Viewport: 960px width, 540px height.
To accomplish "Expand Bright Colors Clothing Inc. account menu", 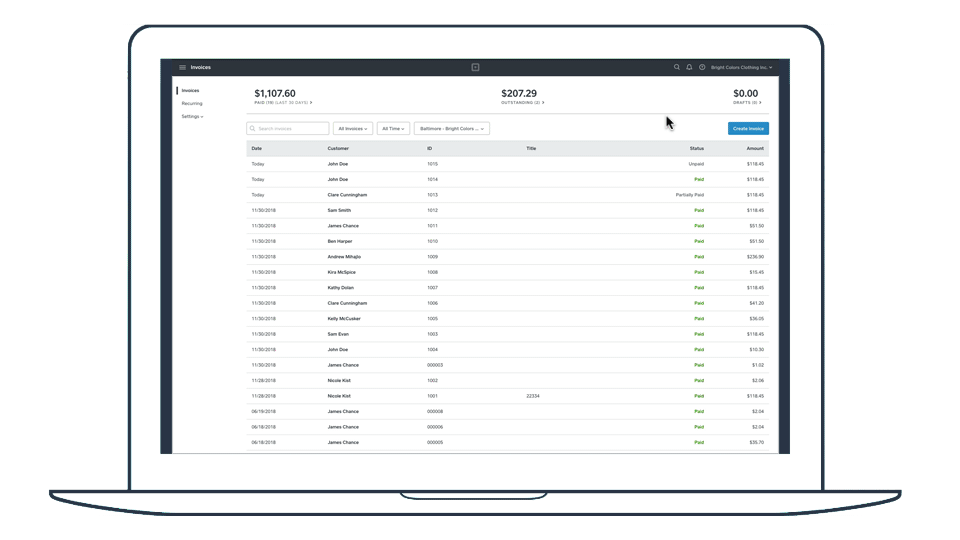I will [741, 67].
